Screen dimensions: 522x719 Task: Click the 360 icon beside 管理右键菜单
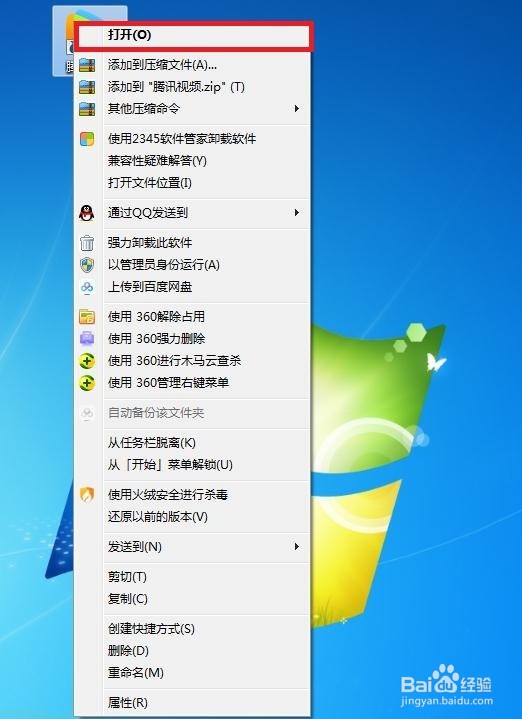click(x=87, y=383)
